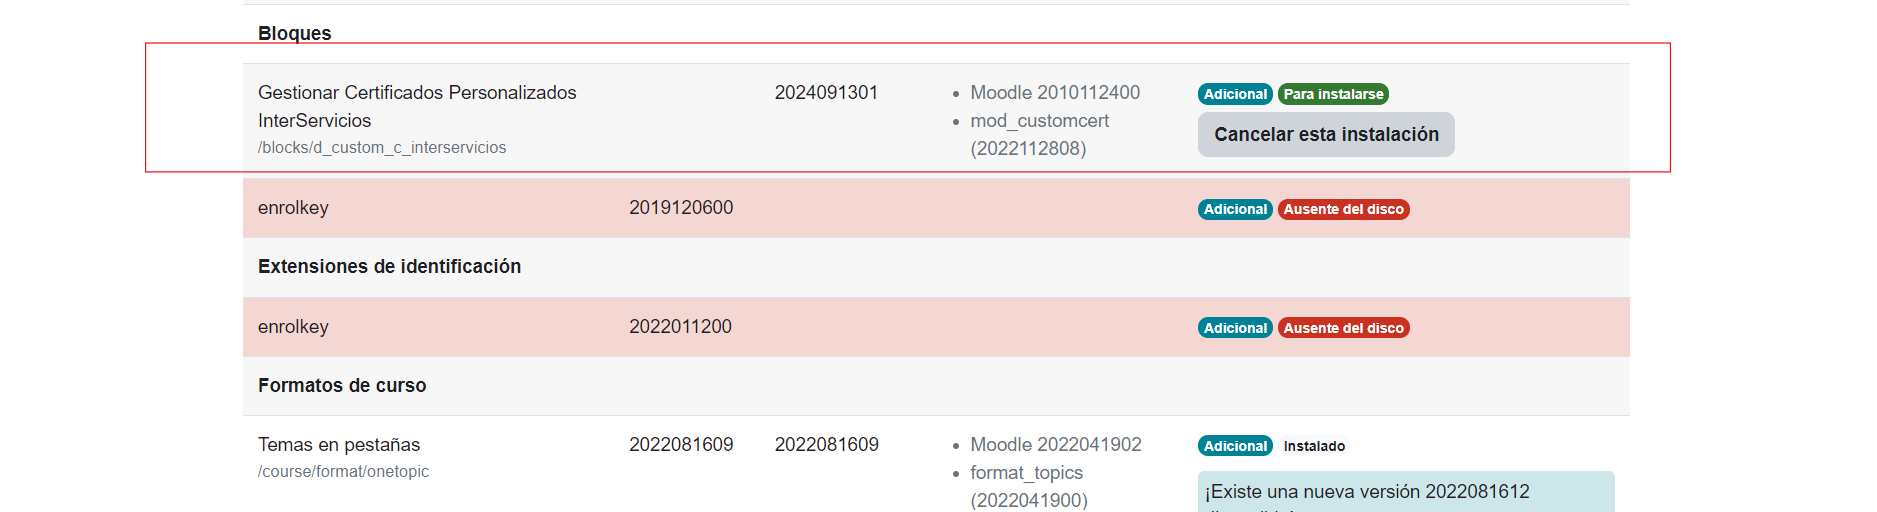Click the Extensiones de identificación heading
The height and width of the screenshot is (512, 1877).
(x=389, y=267)
